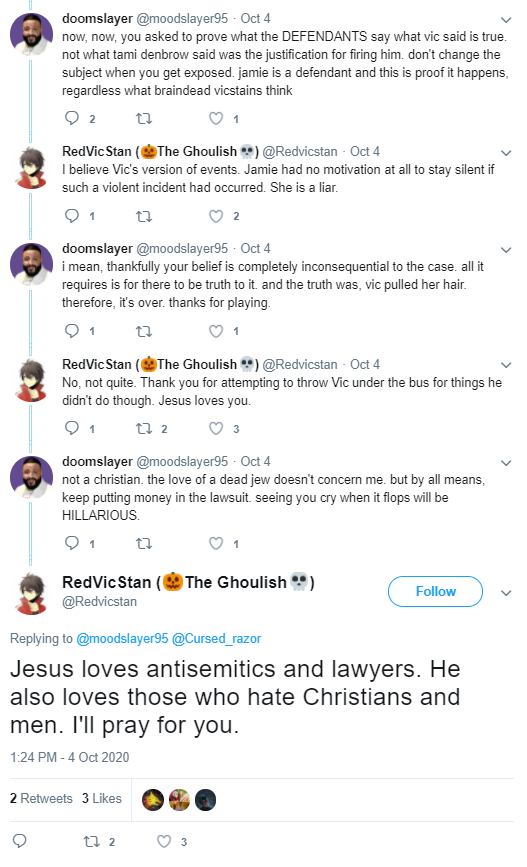
Task: Like the 'thanks for playing' tweet
Action: (x=216, y=331)
